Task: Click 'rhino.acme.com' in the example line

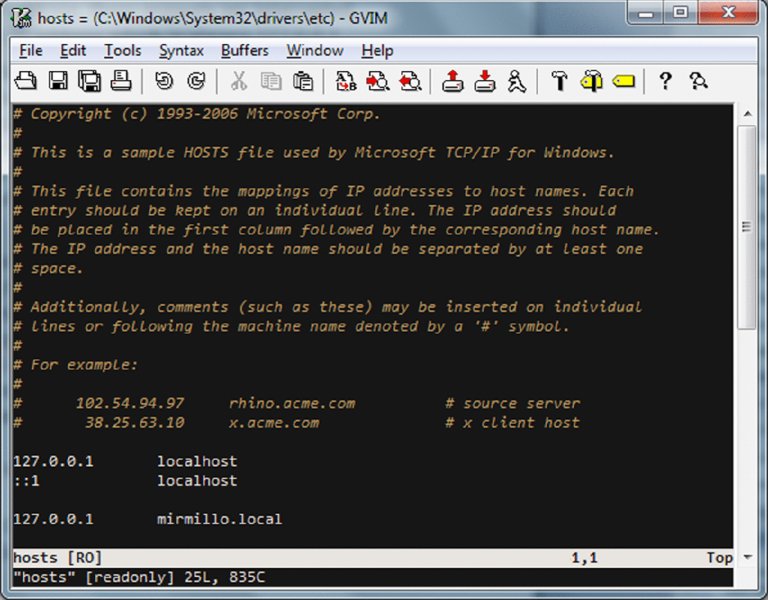Action: [x=292, y=404]
